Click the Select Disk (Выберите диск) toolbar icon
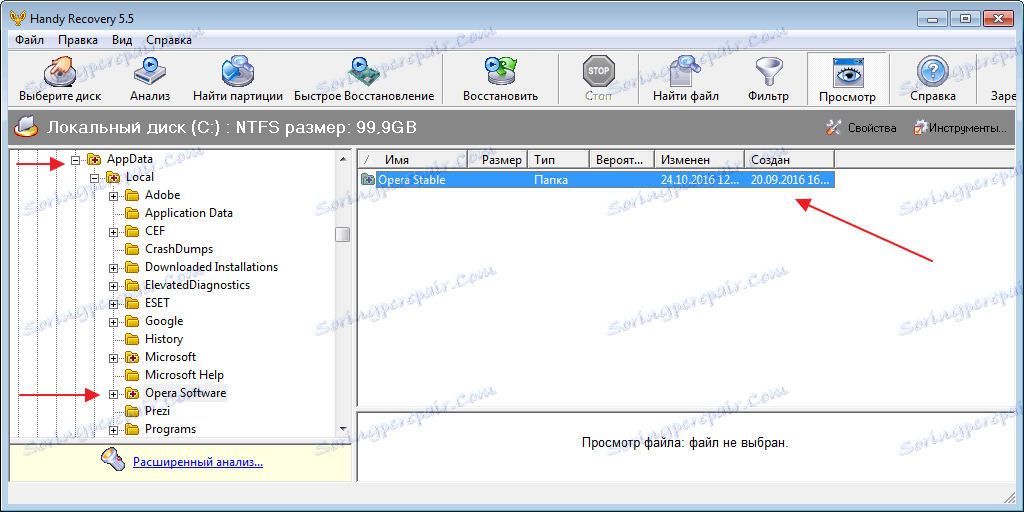Viewport: 1024px width, 512px height. coord(60,79)
